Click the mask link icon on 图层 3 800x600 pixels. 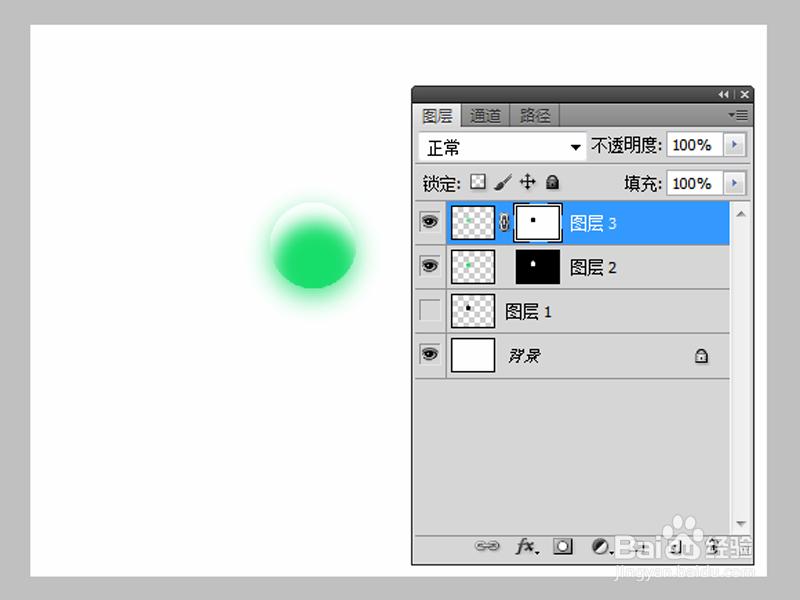[x=504, y=222]
